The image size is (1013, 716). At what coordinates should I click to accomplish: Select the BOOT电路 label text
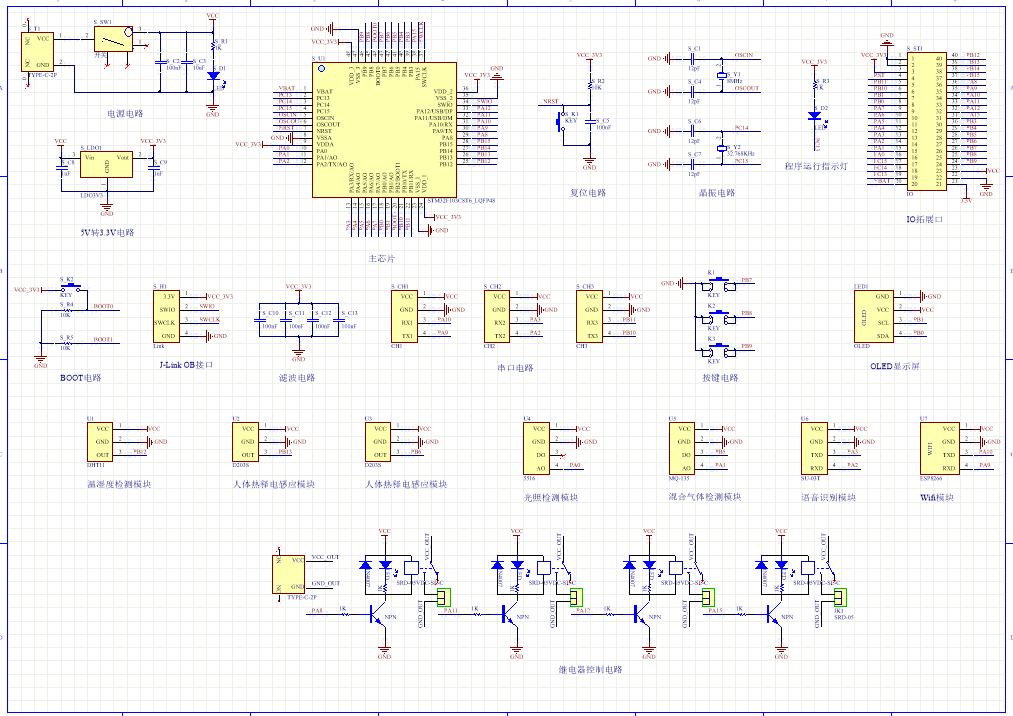[x=81, y=378]
